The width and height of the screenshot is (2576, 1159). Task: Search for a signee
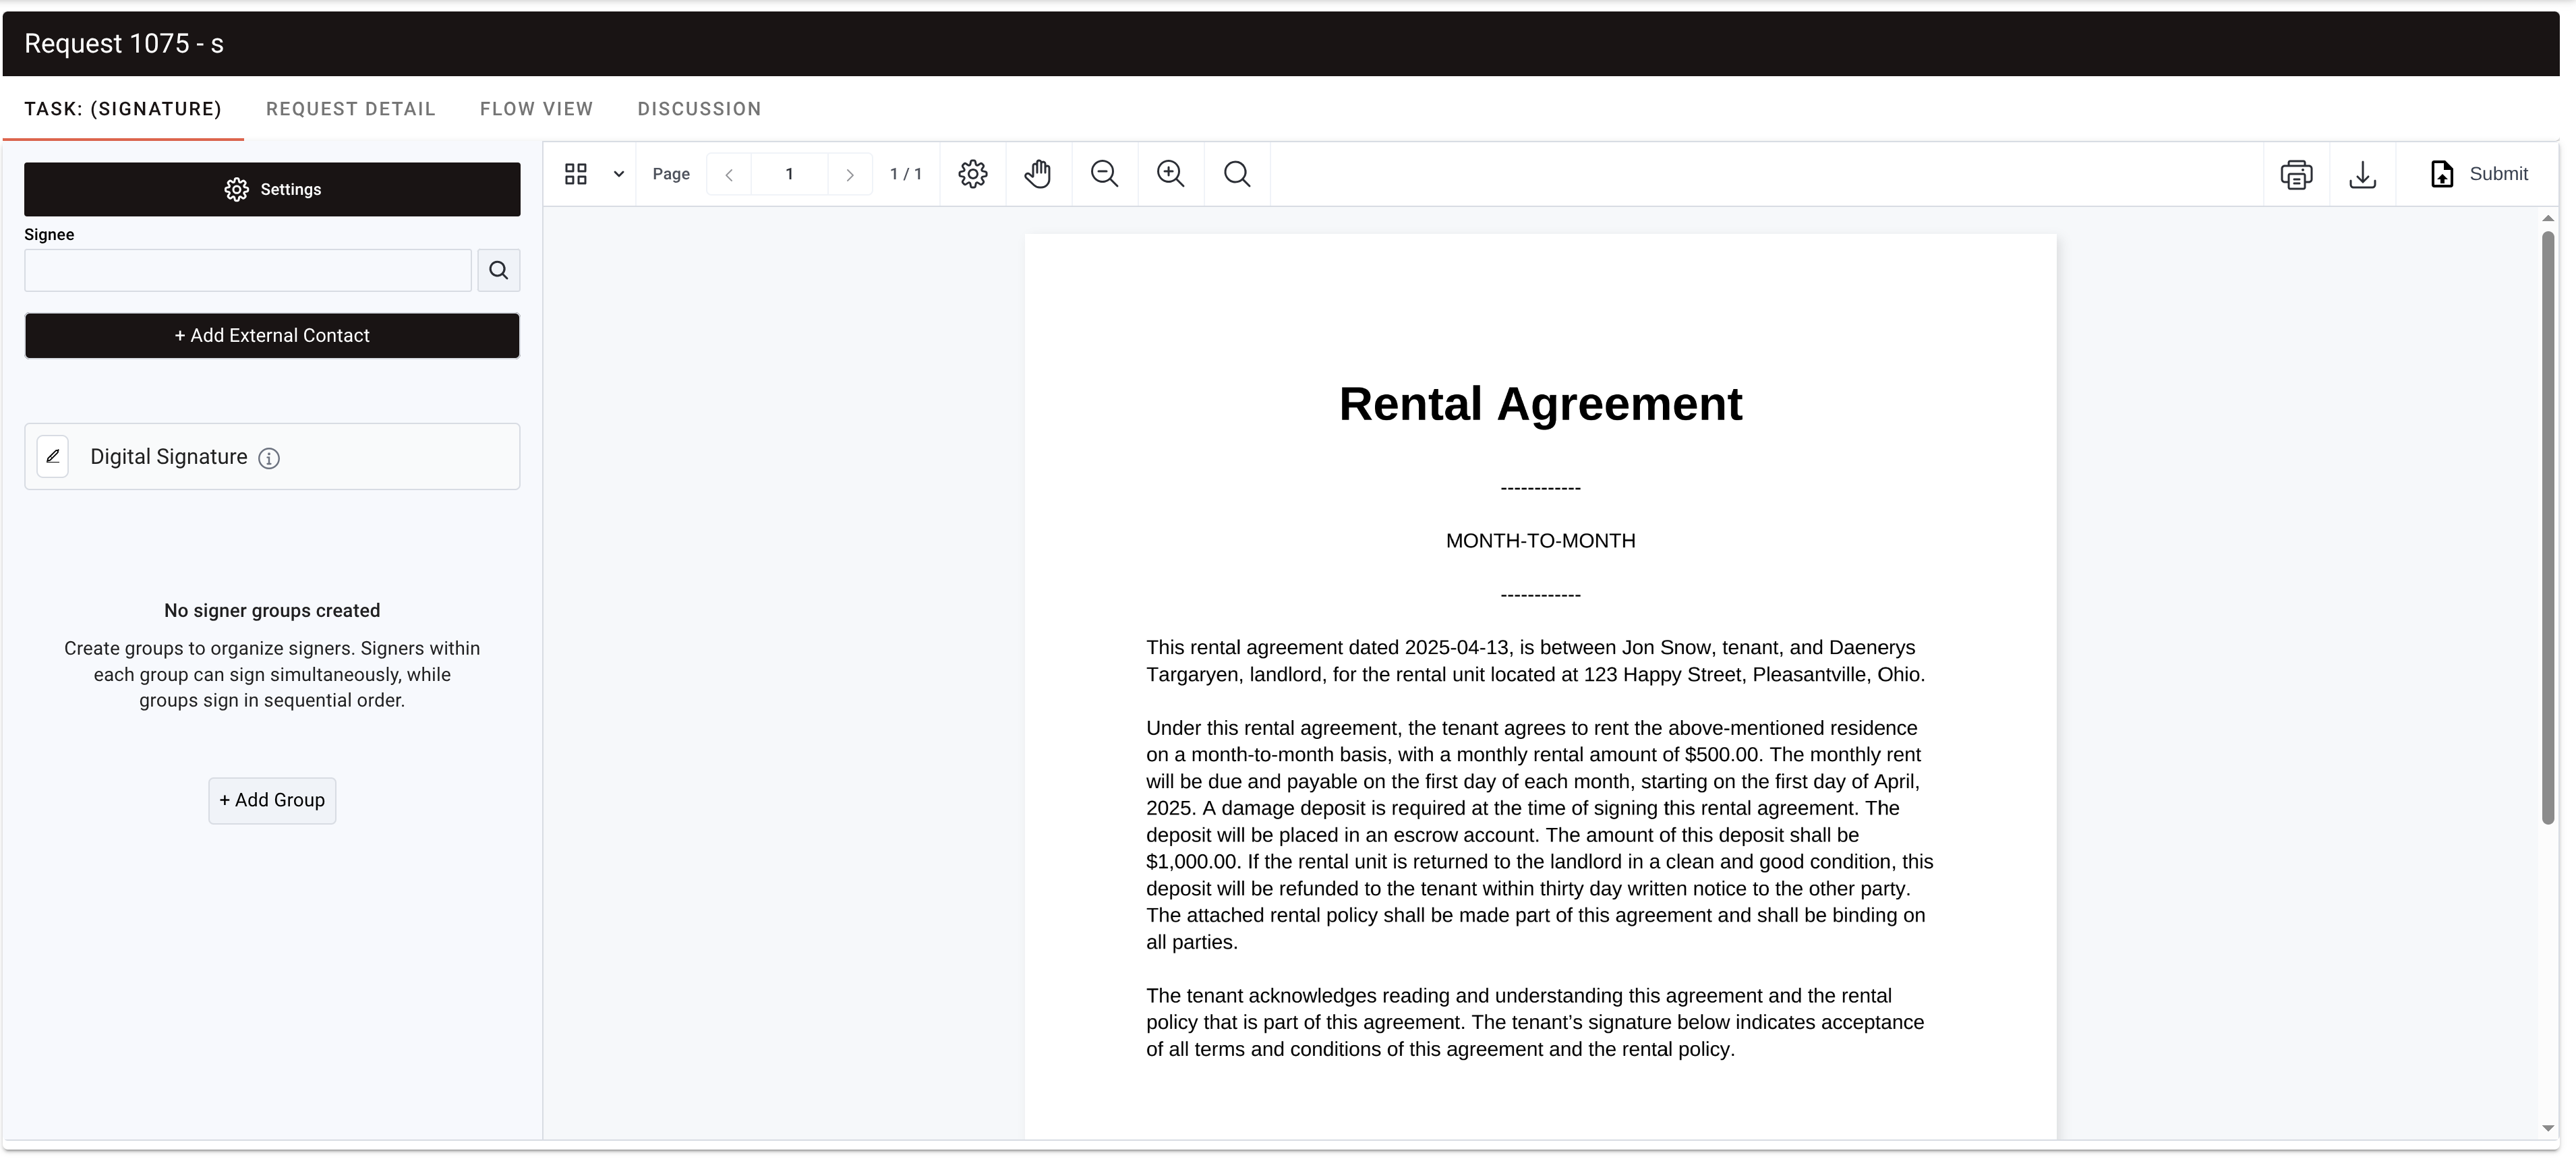tap(498, 270)
